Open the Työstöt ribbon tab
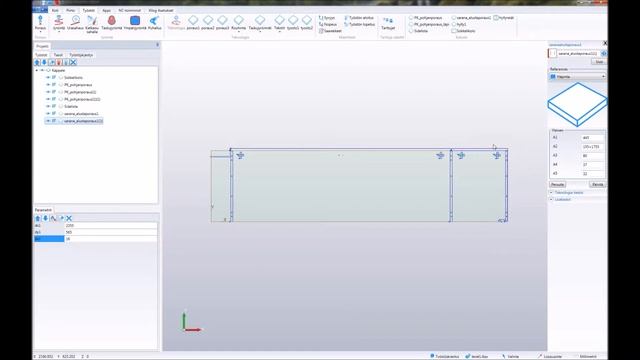Screen dimensions: 640x360 [x=89, y=10]
